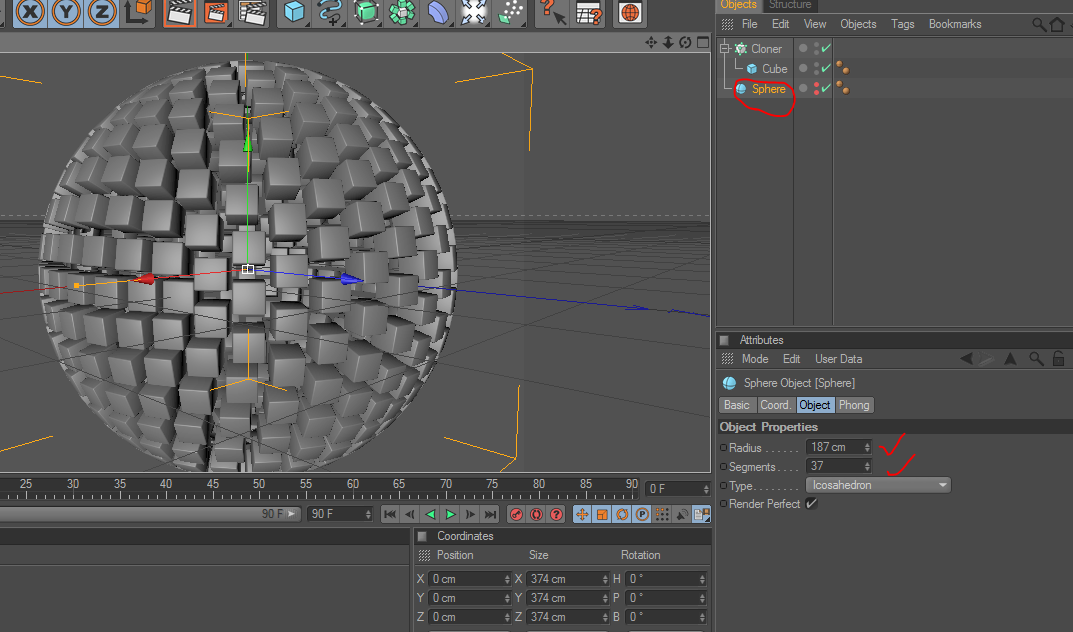Click the red Autokeying button
Viewport: 1073px width, 632px height.
coord(536,514)
